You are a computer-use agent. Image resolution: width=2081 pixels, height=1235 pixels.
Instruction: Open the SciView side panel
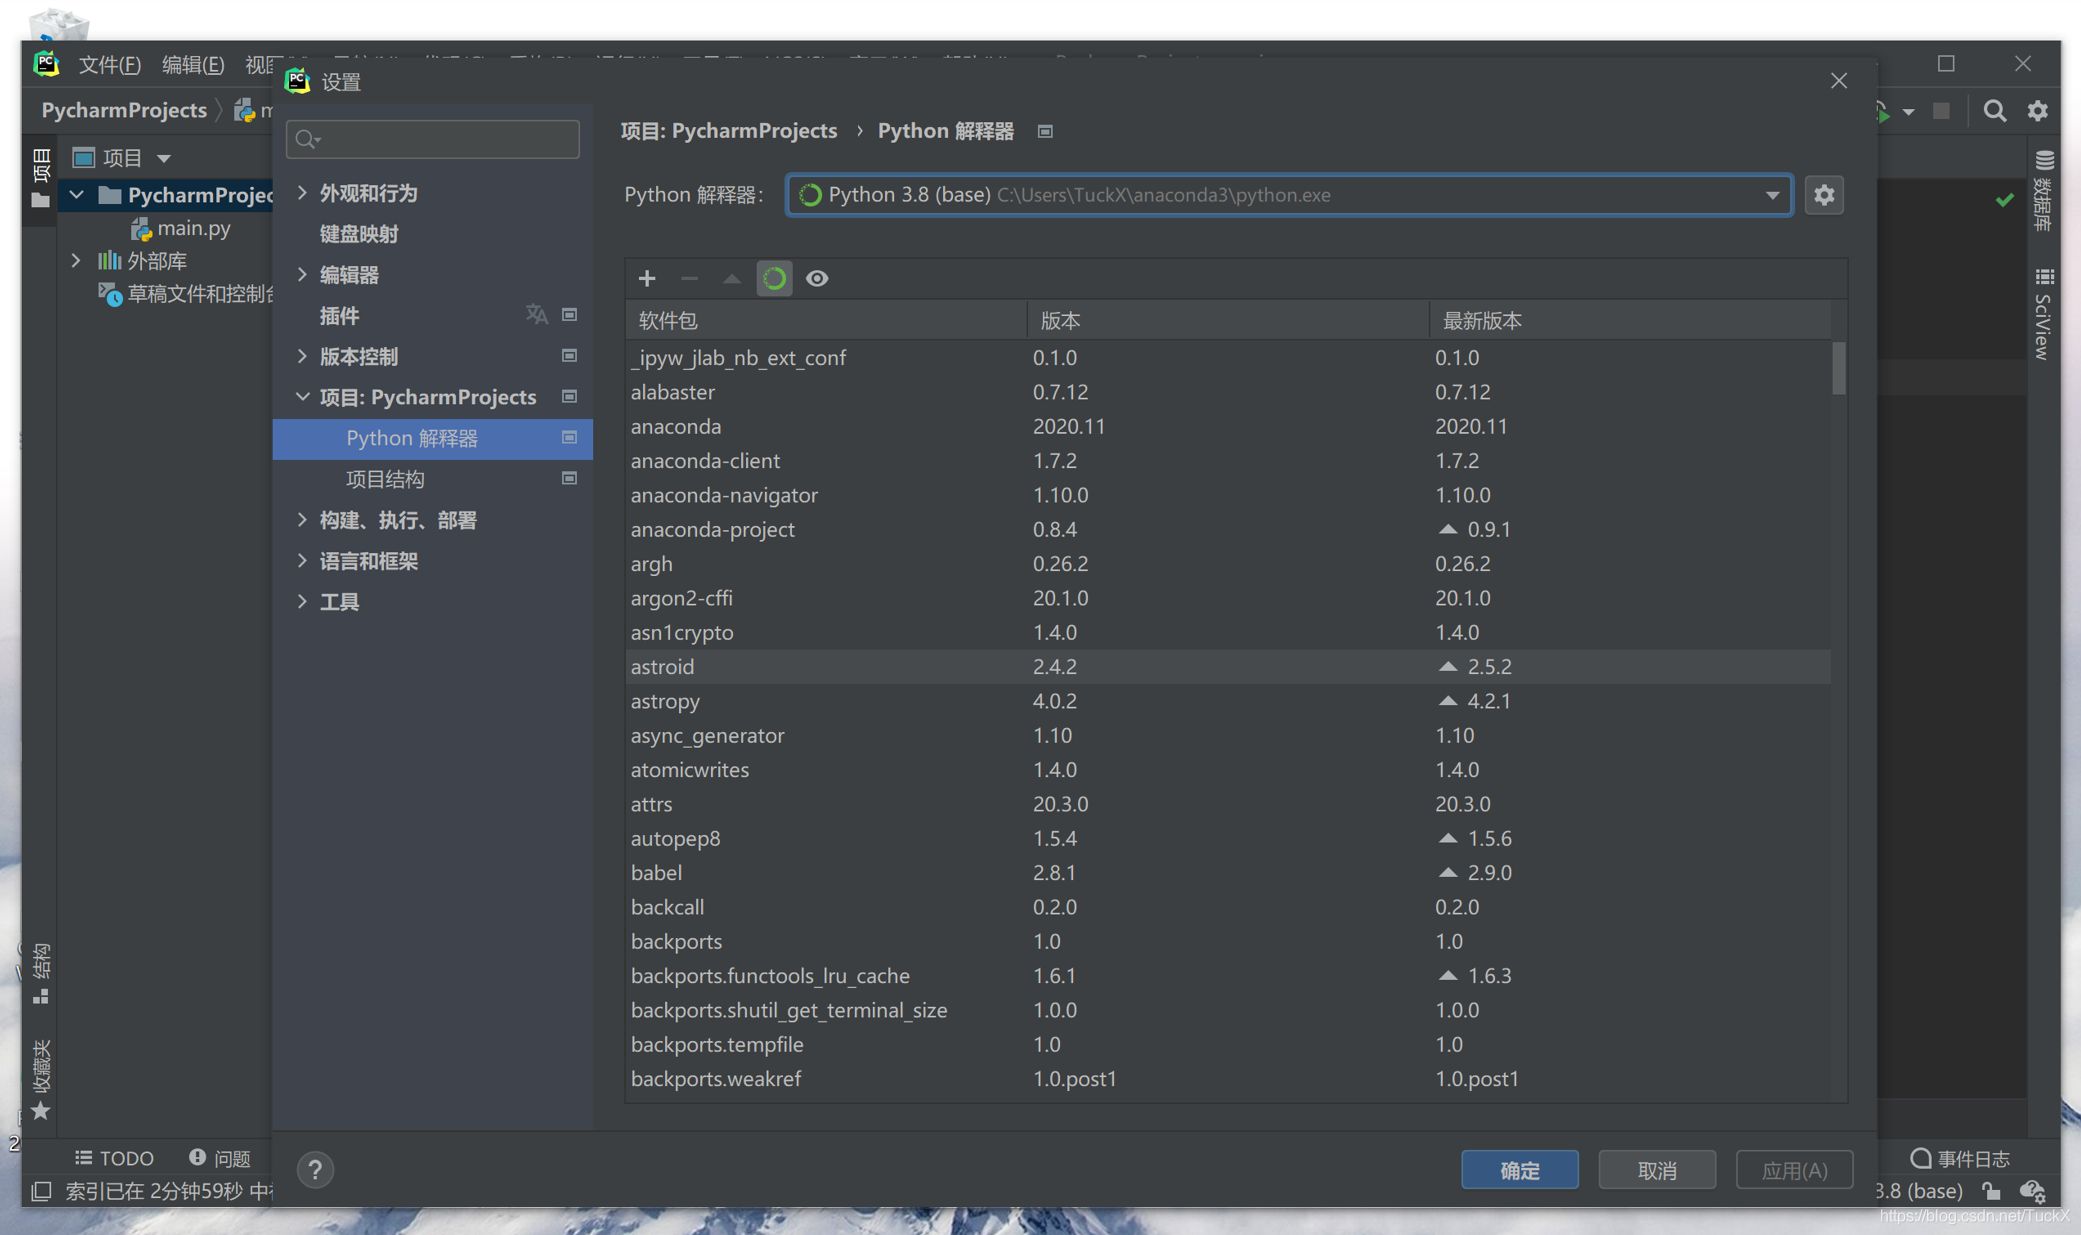point(2043,314)
